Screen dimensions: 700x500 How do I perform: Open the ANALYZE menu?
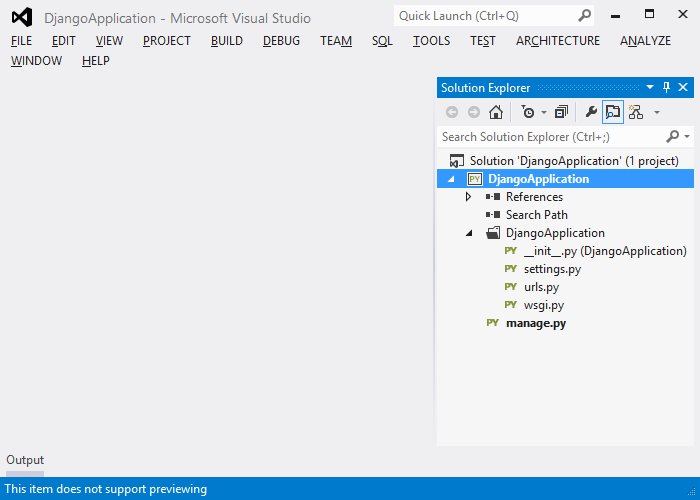pos(645,41)
